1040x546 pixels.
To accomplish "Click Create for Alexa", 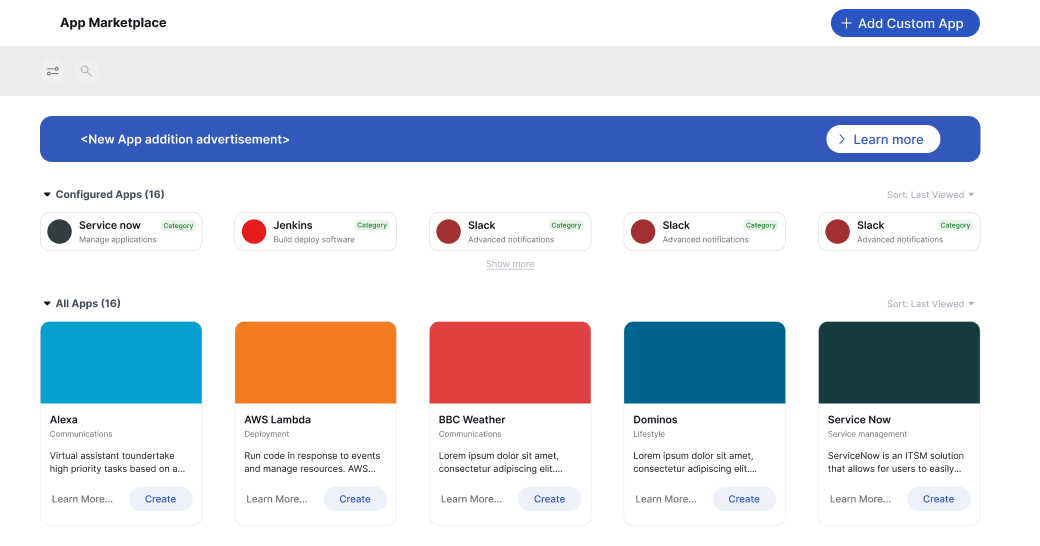I will point(161,499).
